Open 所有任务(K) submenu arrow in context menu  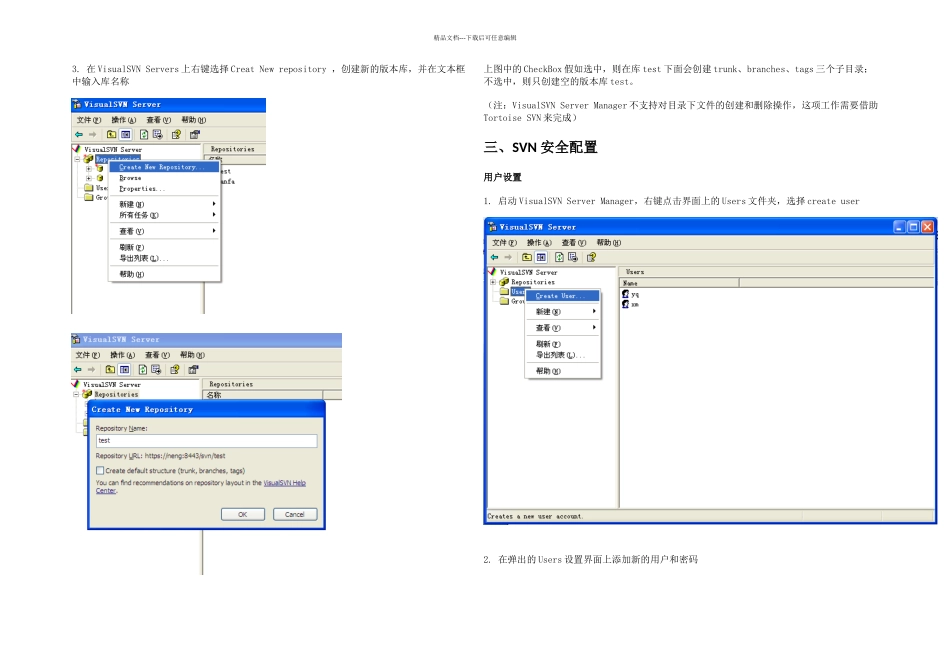click(x=214, y=215)
